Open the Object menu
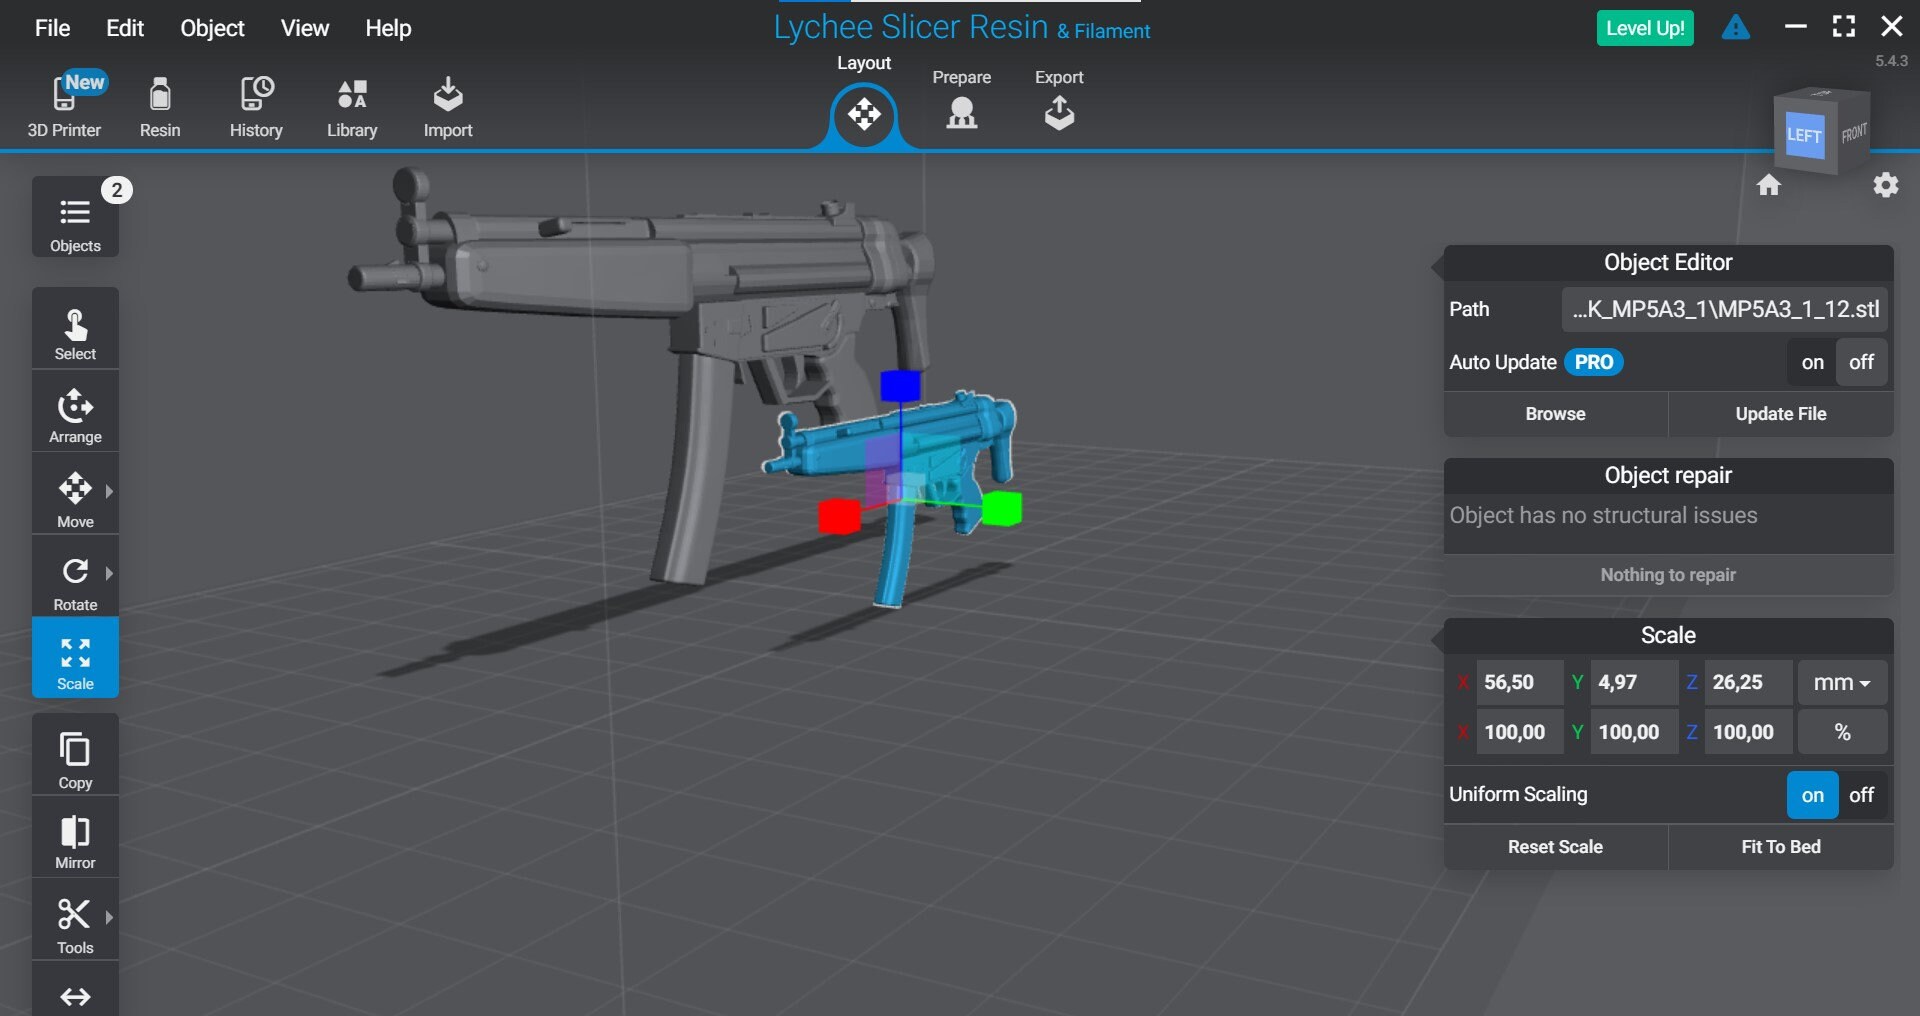The image size is (1920, 1016). 211,27
